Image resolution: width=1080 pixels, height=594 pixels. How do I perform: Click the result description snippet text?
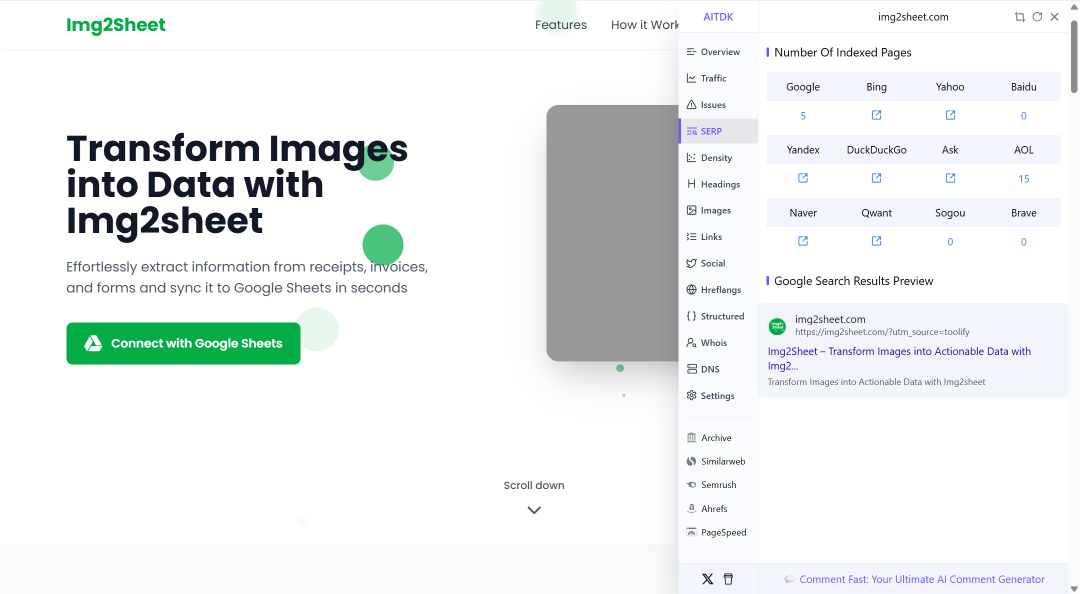[876, 382]
